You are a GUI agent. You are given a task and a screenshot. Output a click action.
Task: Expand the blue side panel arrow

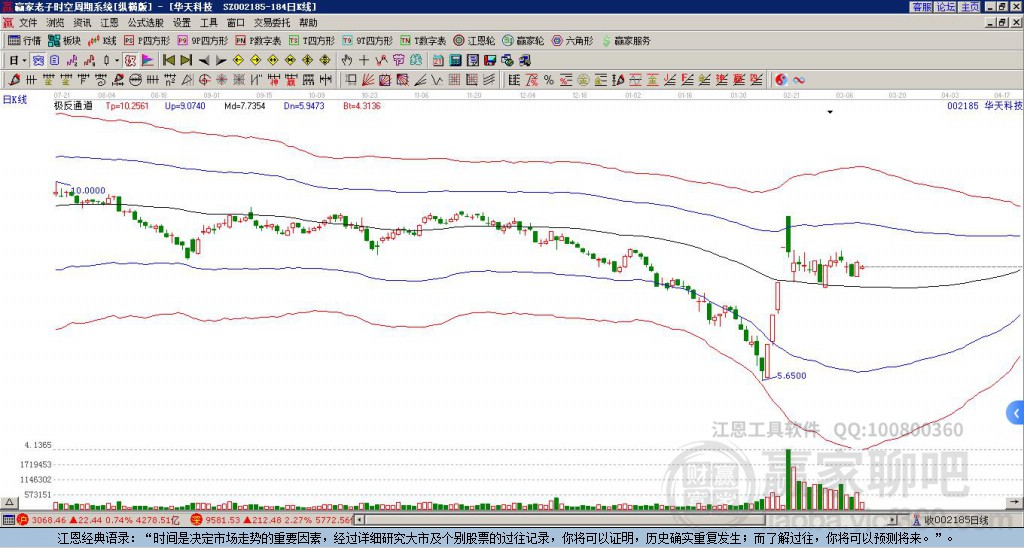click(x=1016, y=413)
